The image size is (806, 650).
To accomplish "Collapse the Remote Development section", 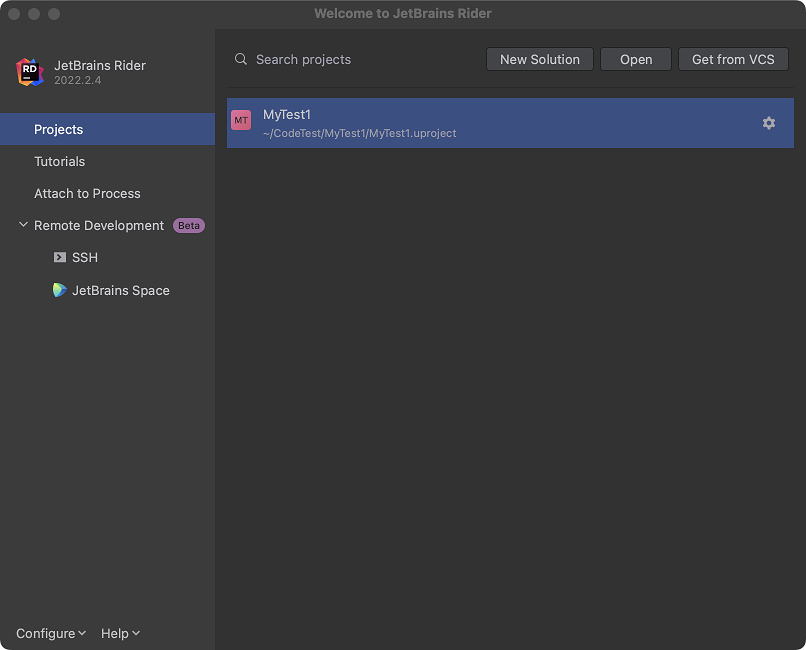I will click(x=23, y=225).
